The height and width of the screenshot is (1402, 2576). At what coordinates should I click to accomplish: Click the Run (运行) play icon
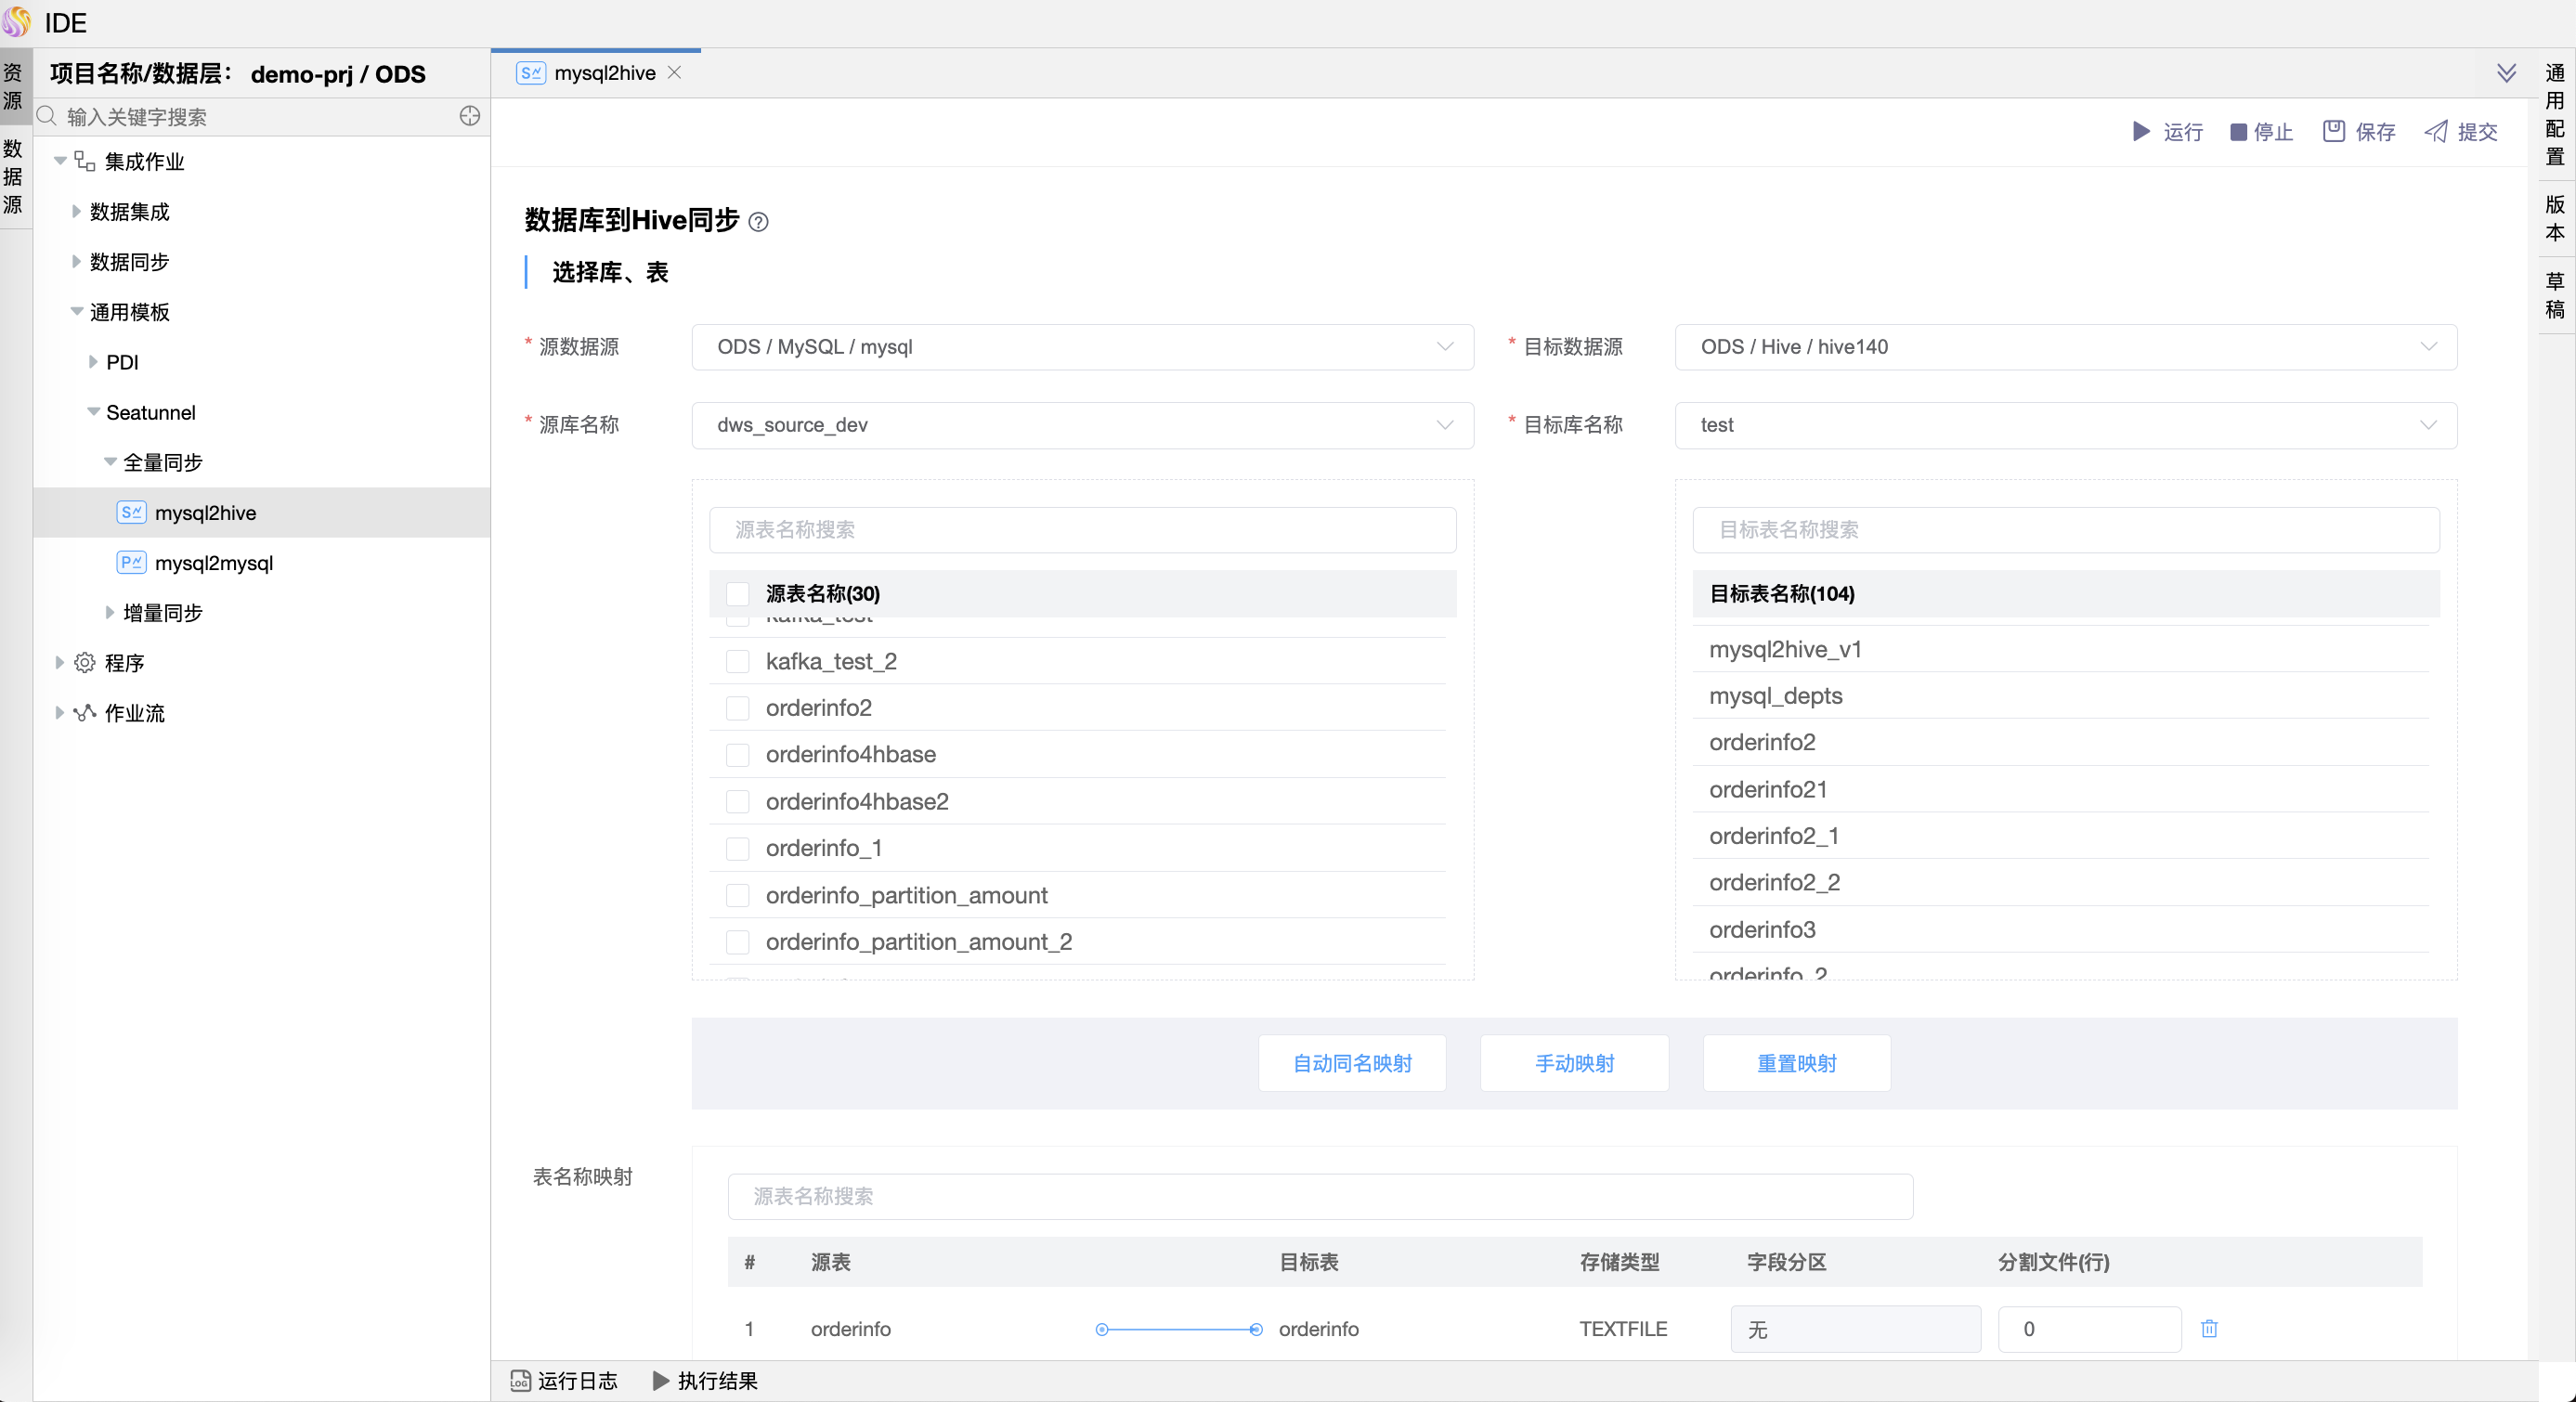pyautogui.click(x=2141, y=131)
